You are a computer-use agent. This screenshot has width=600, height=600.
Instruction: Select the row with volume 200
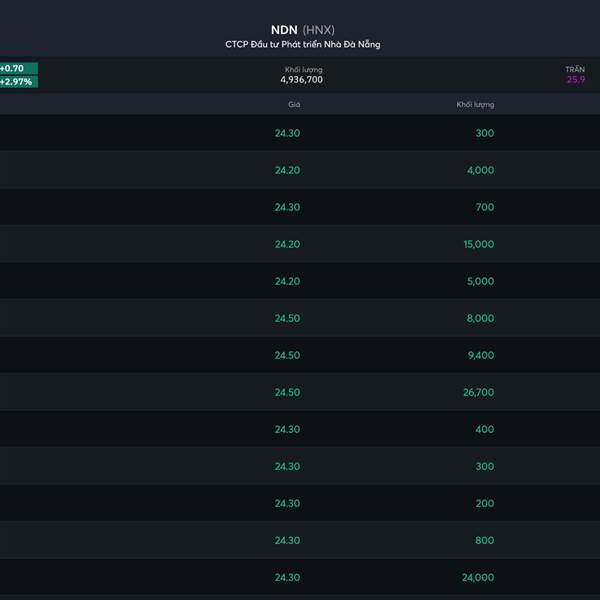pyautogui.click(x=300, y=503)
